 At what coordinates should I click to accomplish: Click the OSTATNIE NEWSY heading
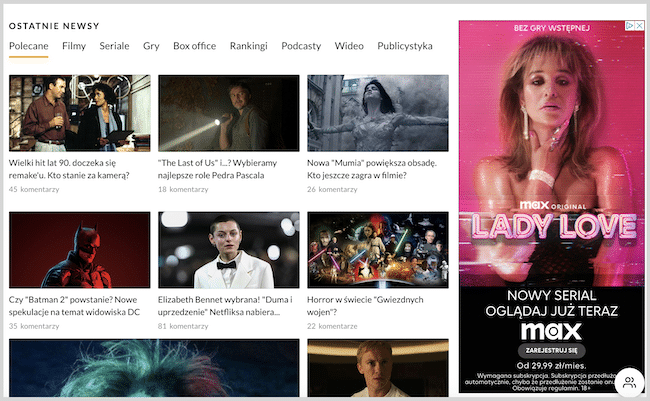click(54, 26)
